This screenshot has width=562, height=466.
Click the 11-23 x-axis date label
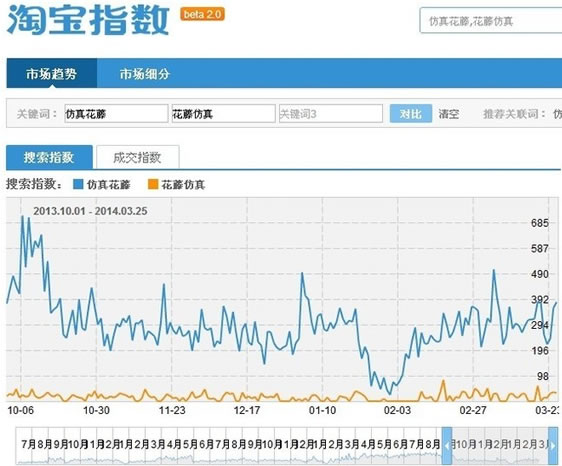pos(172,410)
